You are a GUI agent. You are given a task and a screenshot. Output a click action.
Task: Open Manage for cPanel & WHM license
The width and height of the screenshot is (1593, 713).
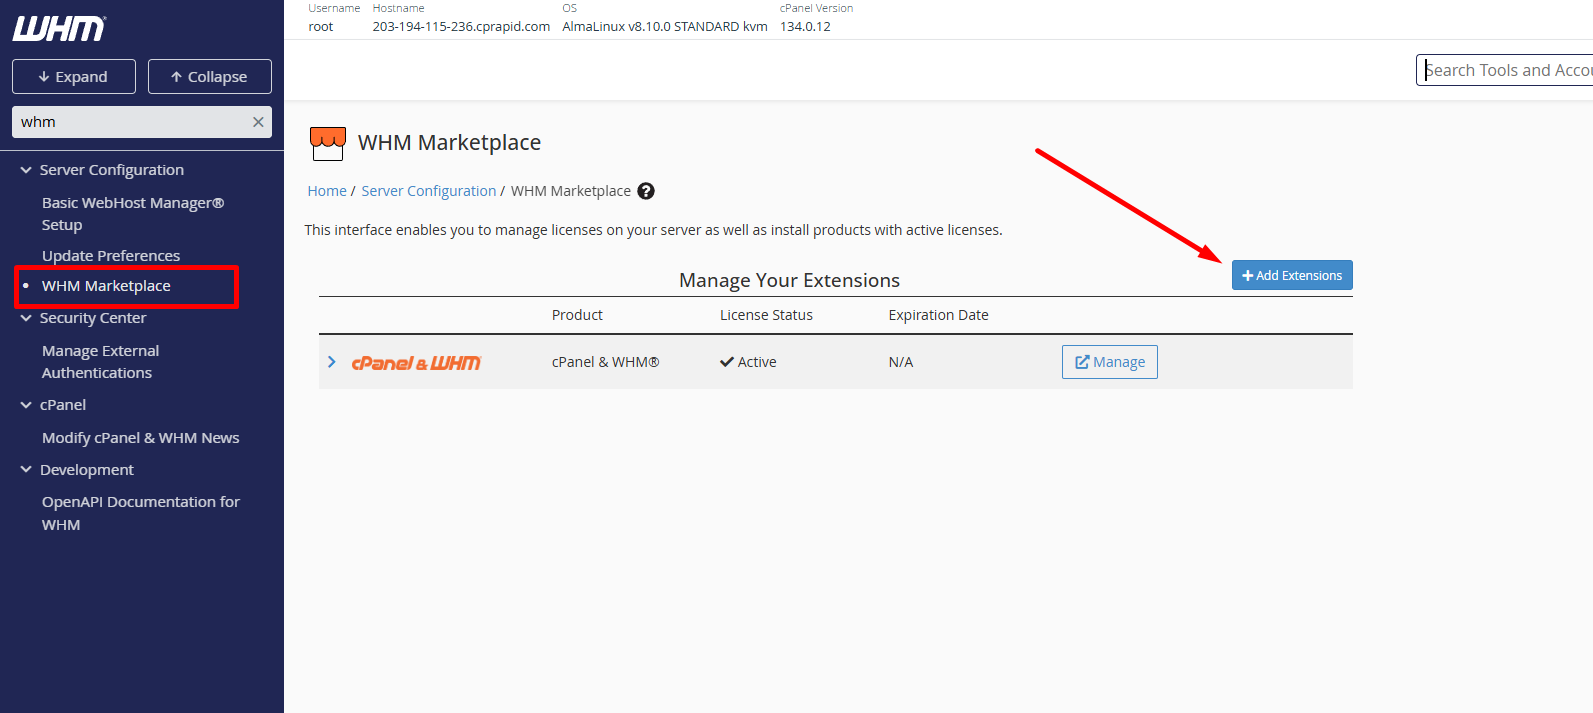1109,362
